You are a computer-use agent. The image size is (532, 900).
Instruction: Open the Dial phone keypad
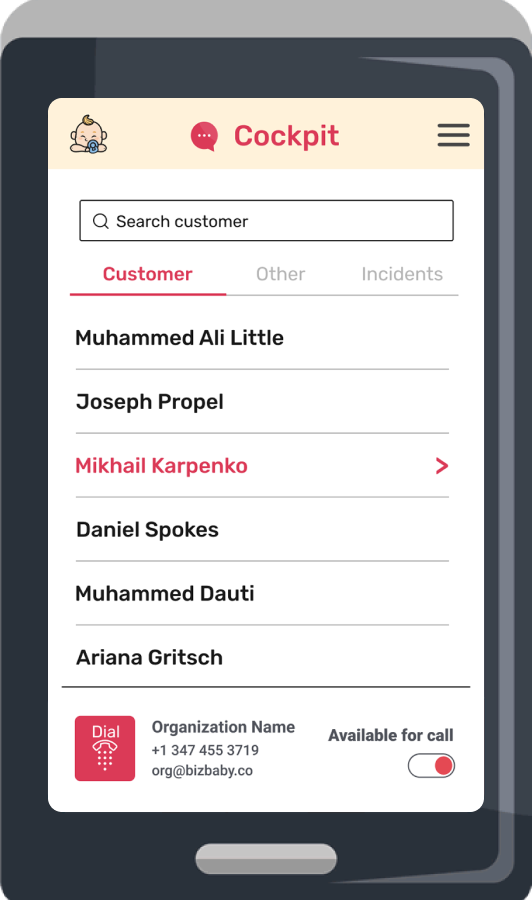[x=105, y=748]
